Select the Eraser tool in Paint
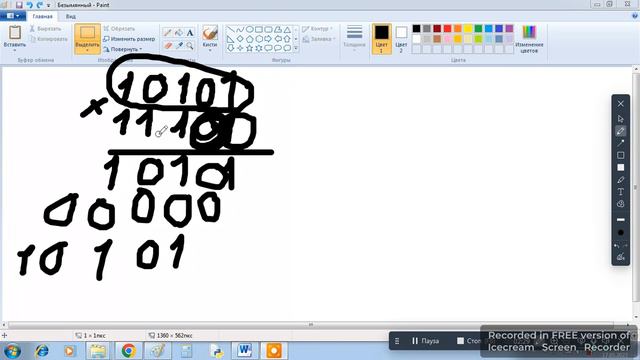Image resolution: width=640 pixels, height=360 pixels. pos(167,46)
